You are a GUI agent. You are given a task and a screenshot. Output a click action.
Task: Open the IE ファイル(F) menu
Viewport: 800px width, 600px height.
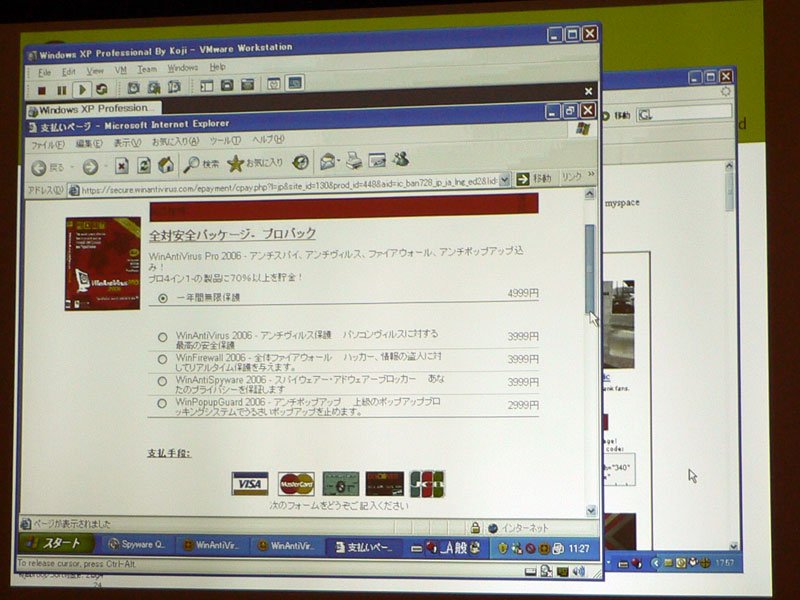(47, 145)
